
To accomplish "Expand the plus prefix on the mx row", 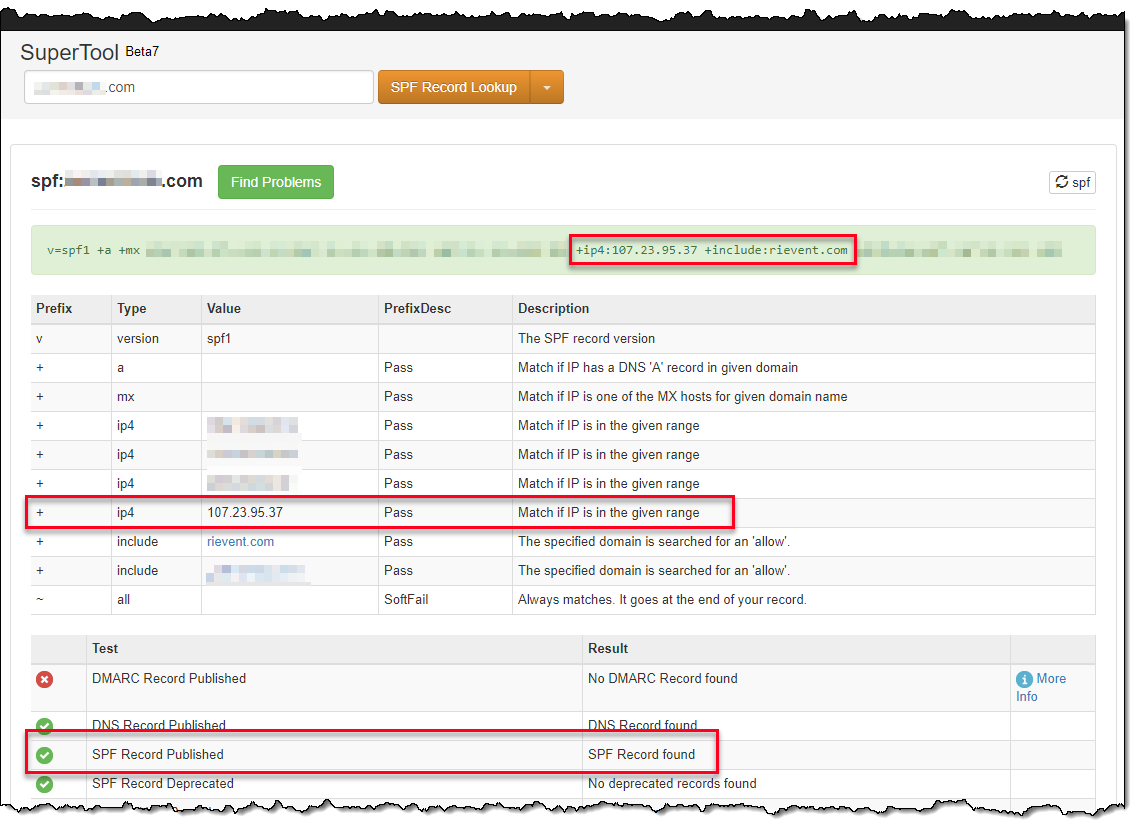I will 39,396.
